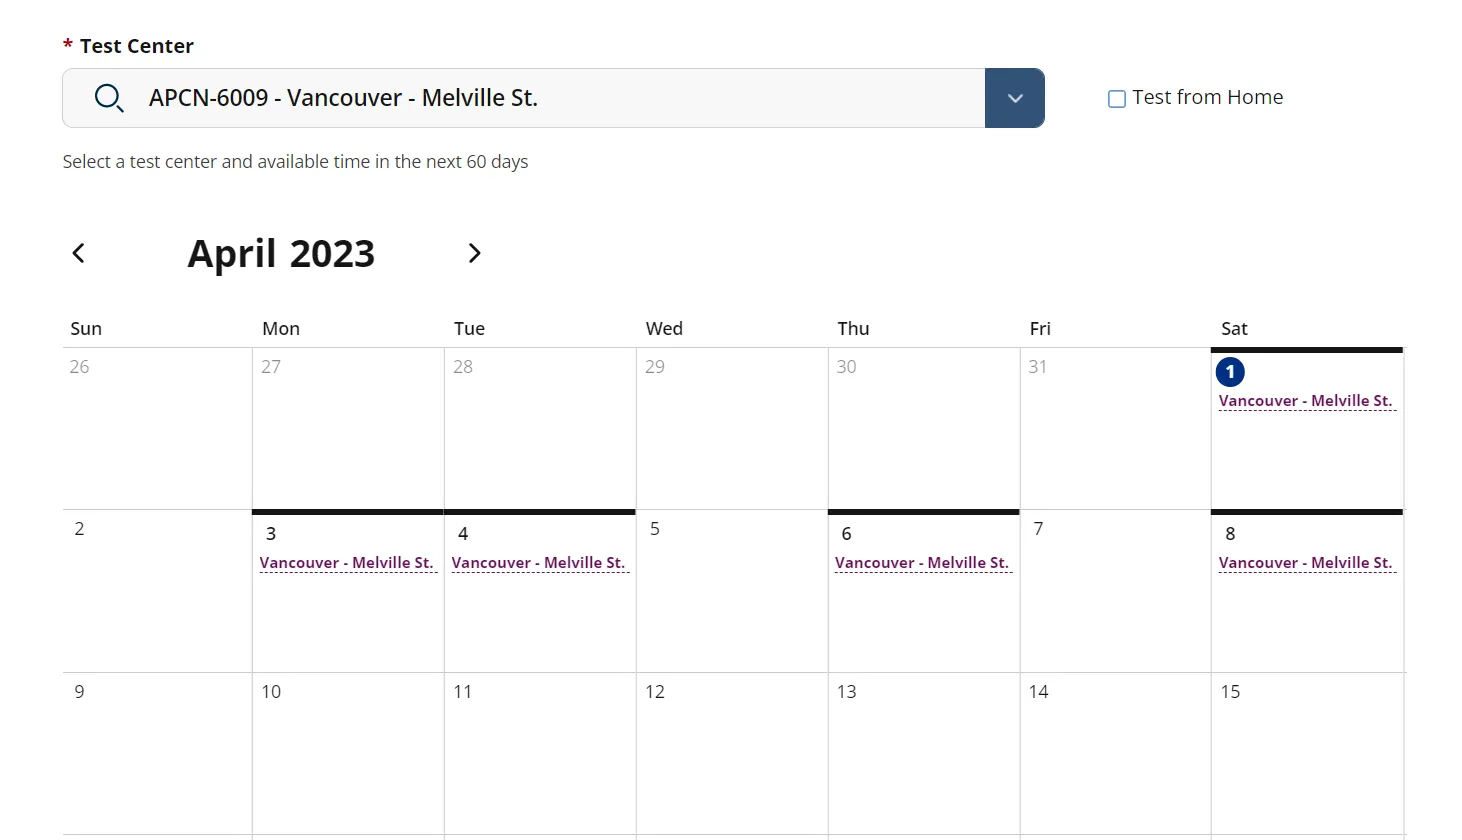Enable the Test from Home checkbox

click(x=1117, y=99)
